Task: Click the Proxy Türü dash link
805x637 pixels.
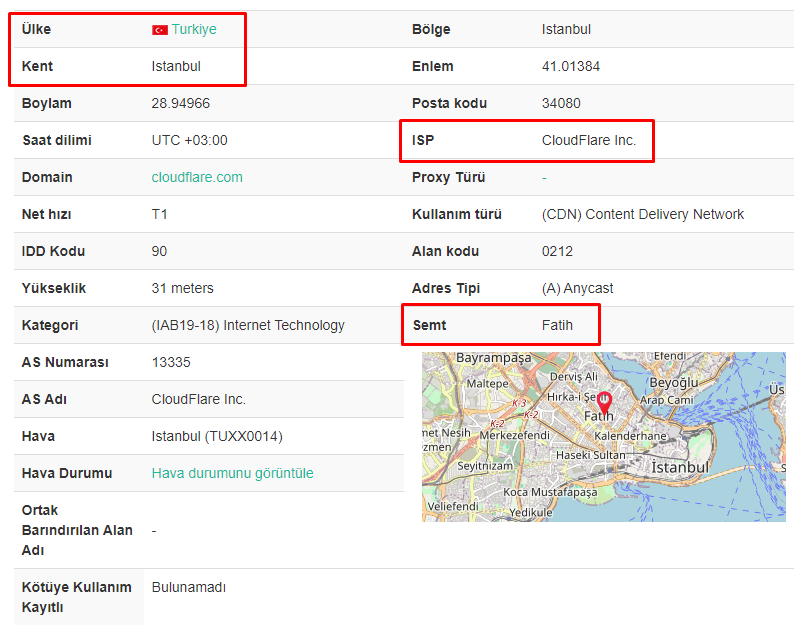Action: coord(544,178)
